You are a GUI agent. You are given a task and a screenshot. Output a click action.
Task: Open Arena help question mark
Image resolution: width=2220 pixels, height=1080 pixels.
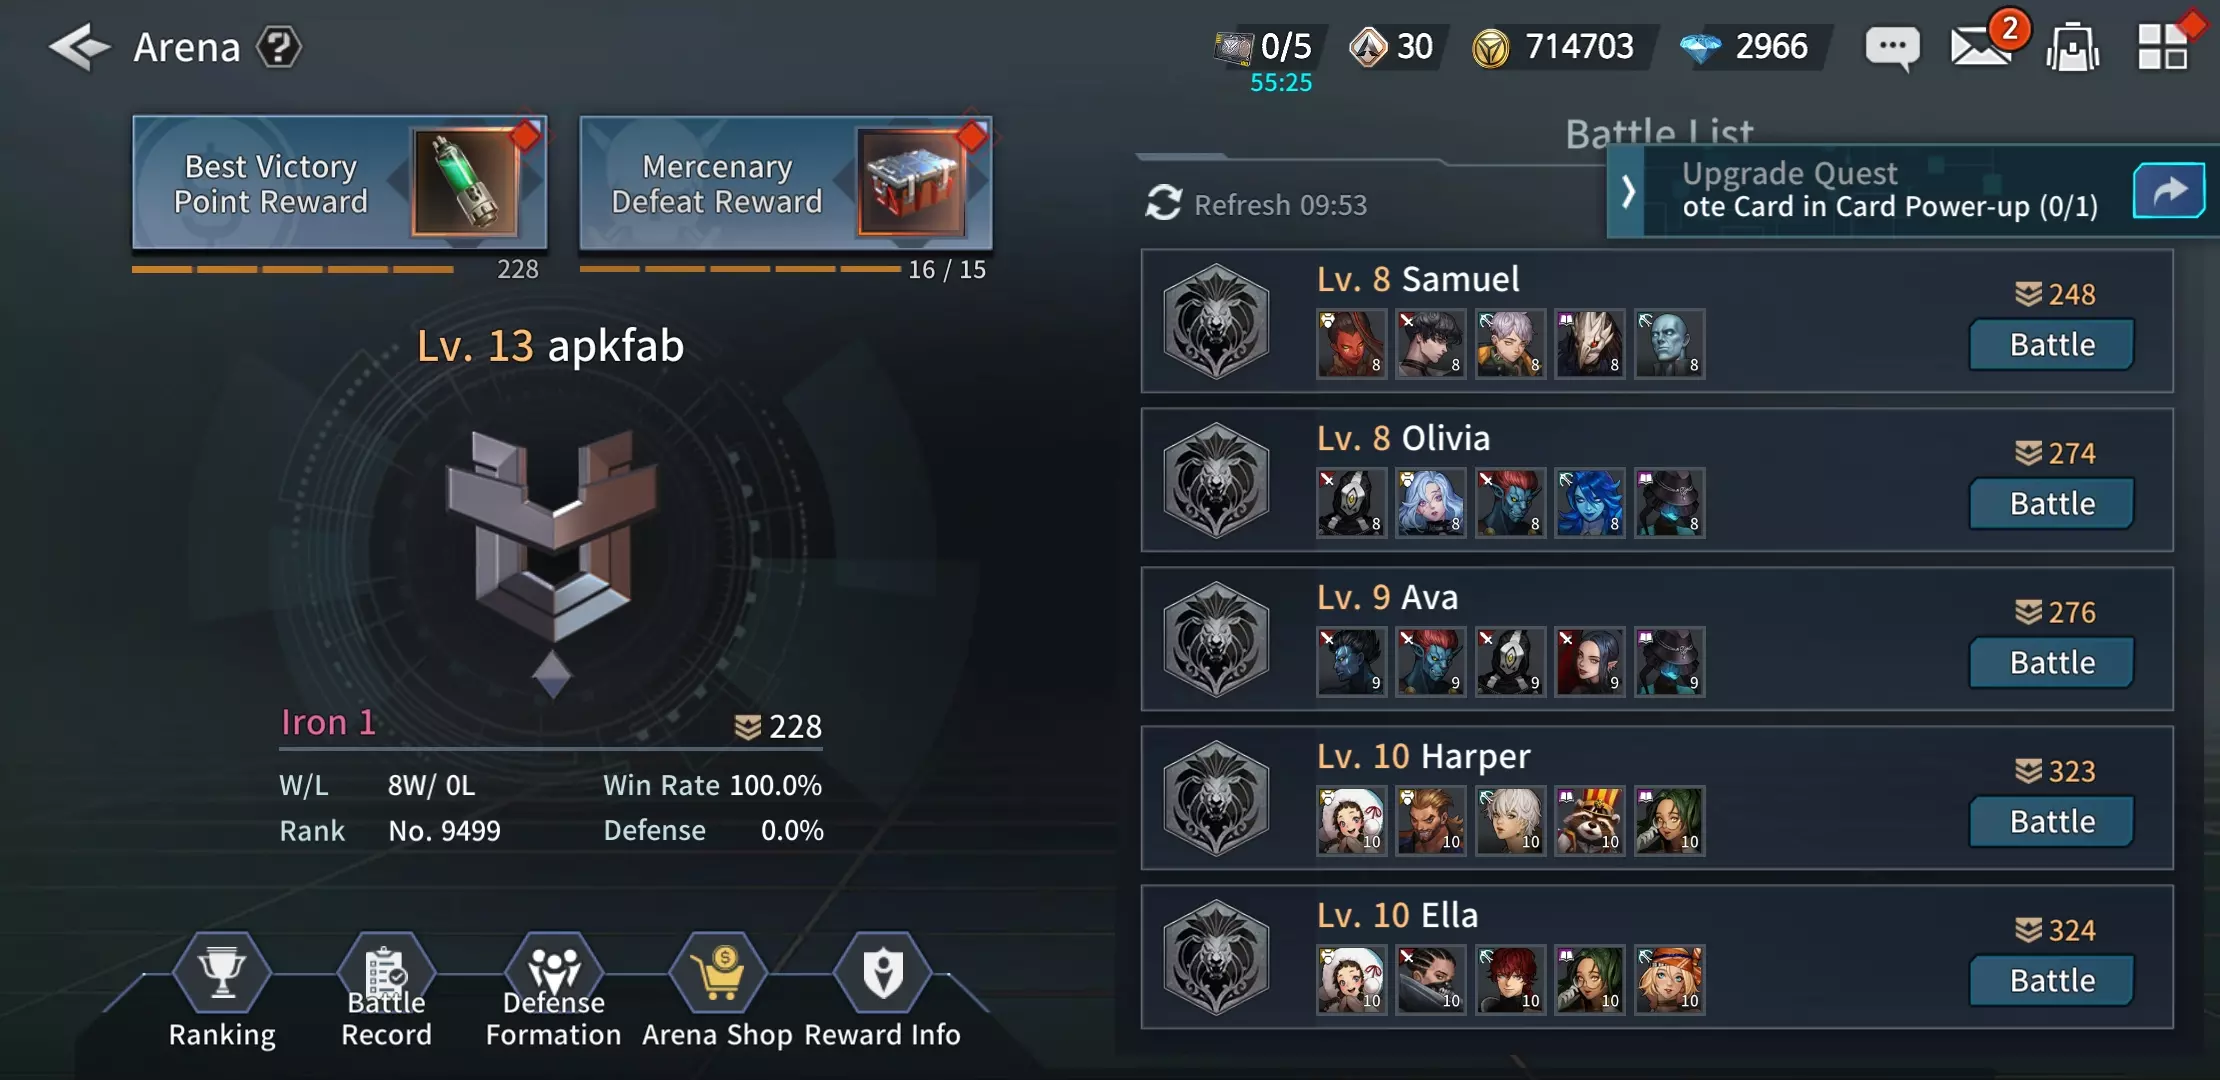(x=279, y=47)
